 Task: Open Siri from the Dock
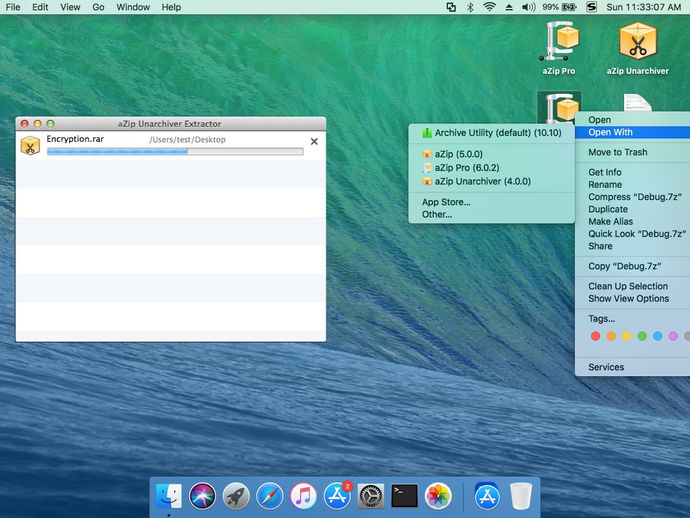pos(202,496)
